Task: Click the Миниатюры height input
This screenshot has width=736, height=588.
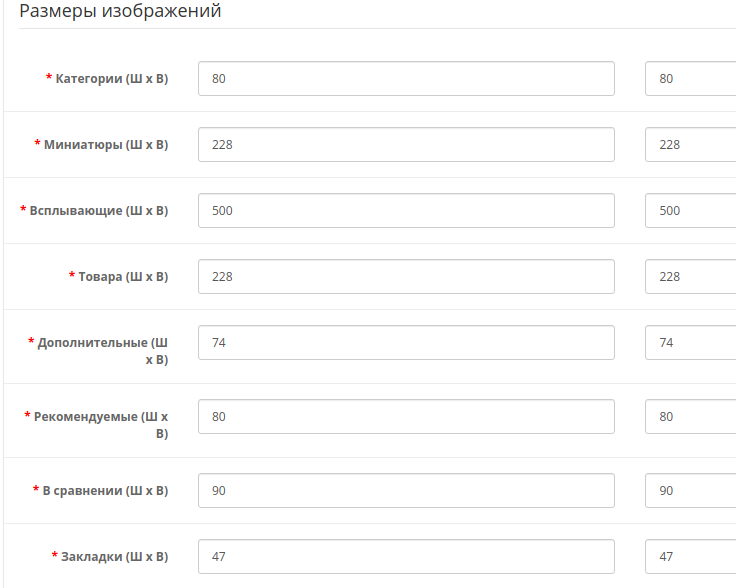Action: coord(690,145)
